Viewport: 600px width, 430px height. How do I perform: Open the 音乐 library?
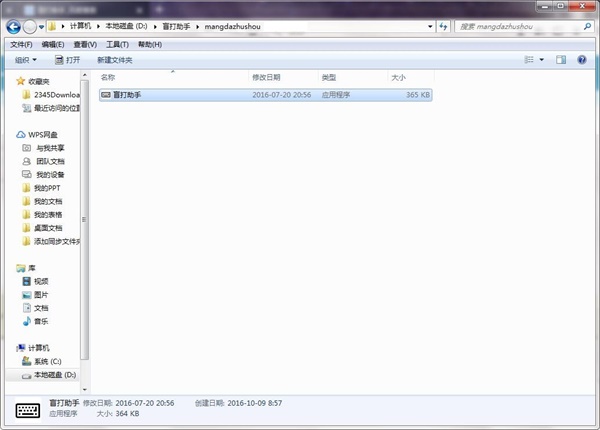pyautogui.click(x=36, y=321)
